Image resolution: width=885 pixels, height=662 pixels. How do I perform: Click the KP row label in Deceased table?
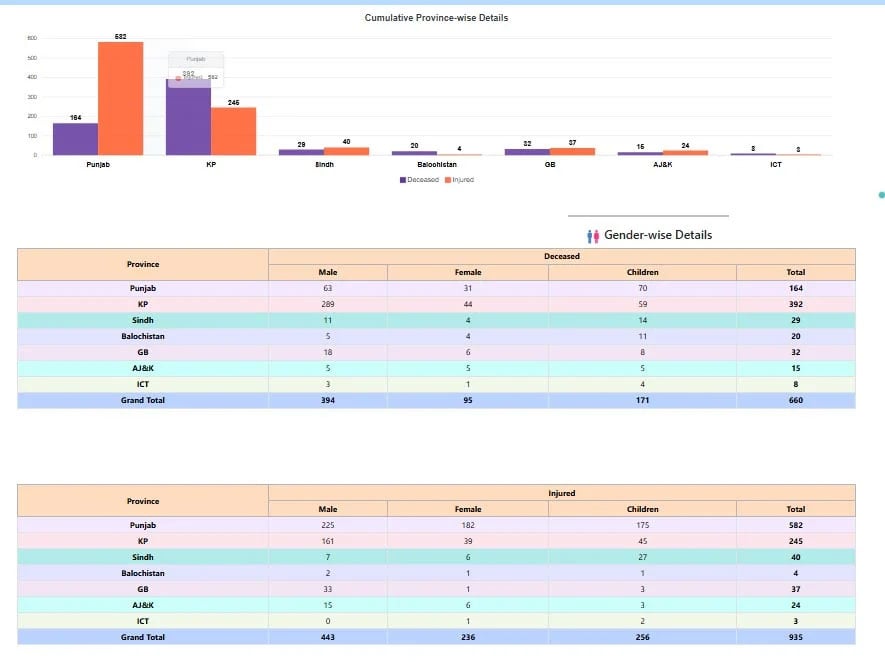[143, 304]
